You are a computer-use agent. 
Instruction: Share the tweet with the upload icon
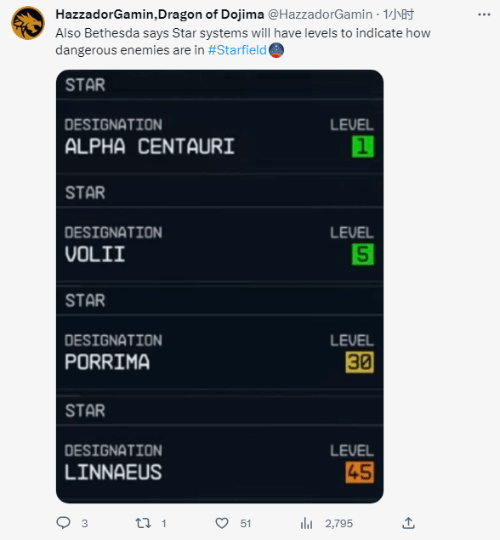(x=408, y=523)
